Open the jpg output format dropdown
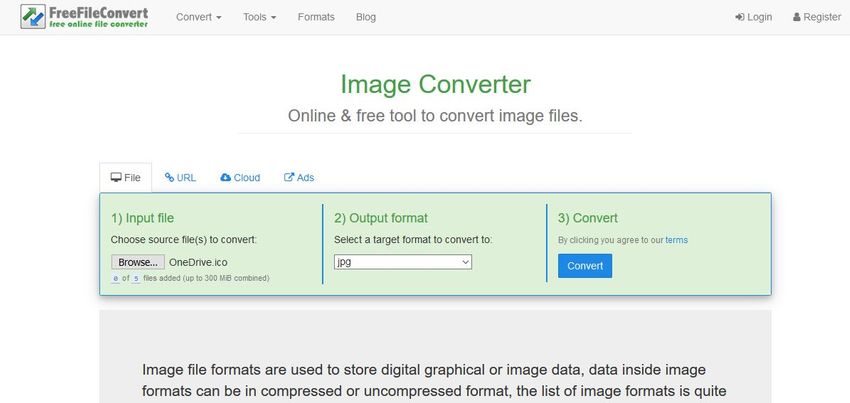Image resolution: width=850 pixels, height=403 pixels. [x=402, y=262]
